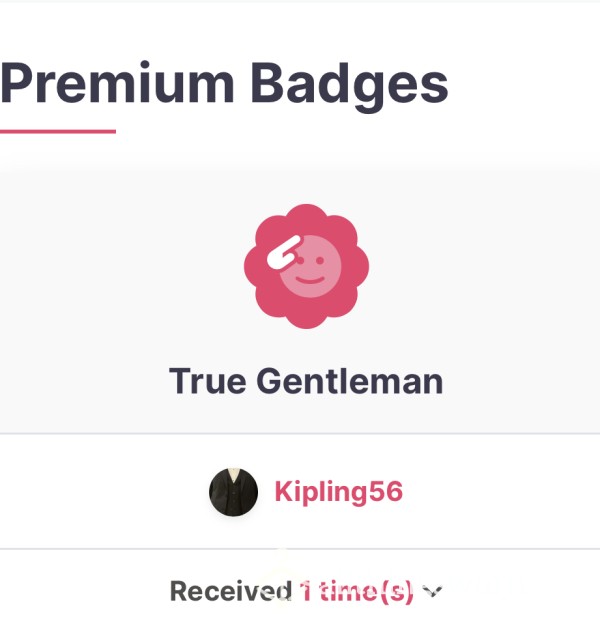Click the 'Received' label text
Image resolution: width=600 pixels, height=628 pixels.
click(231, 591)
